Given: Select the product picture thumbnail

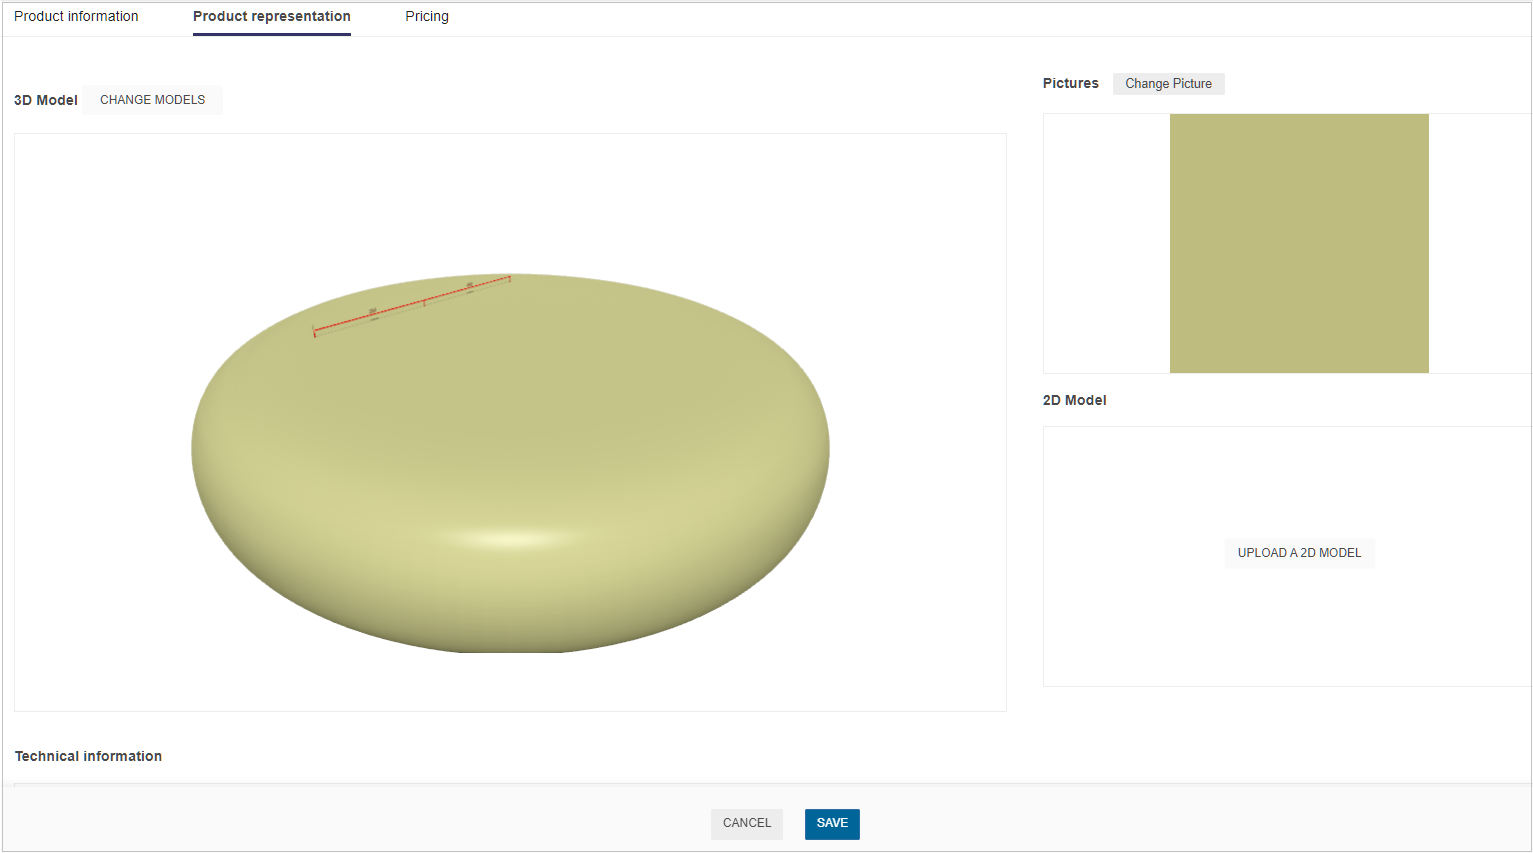Looking at the screenshot, I should (1299, 243).
